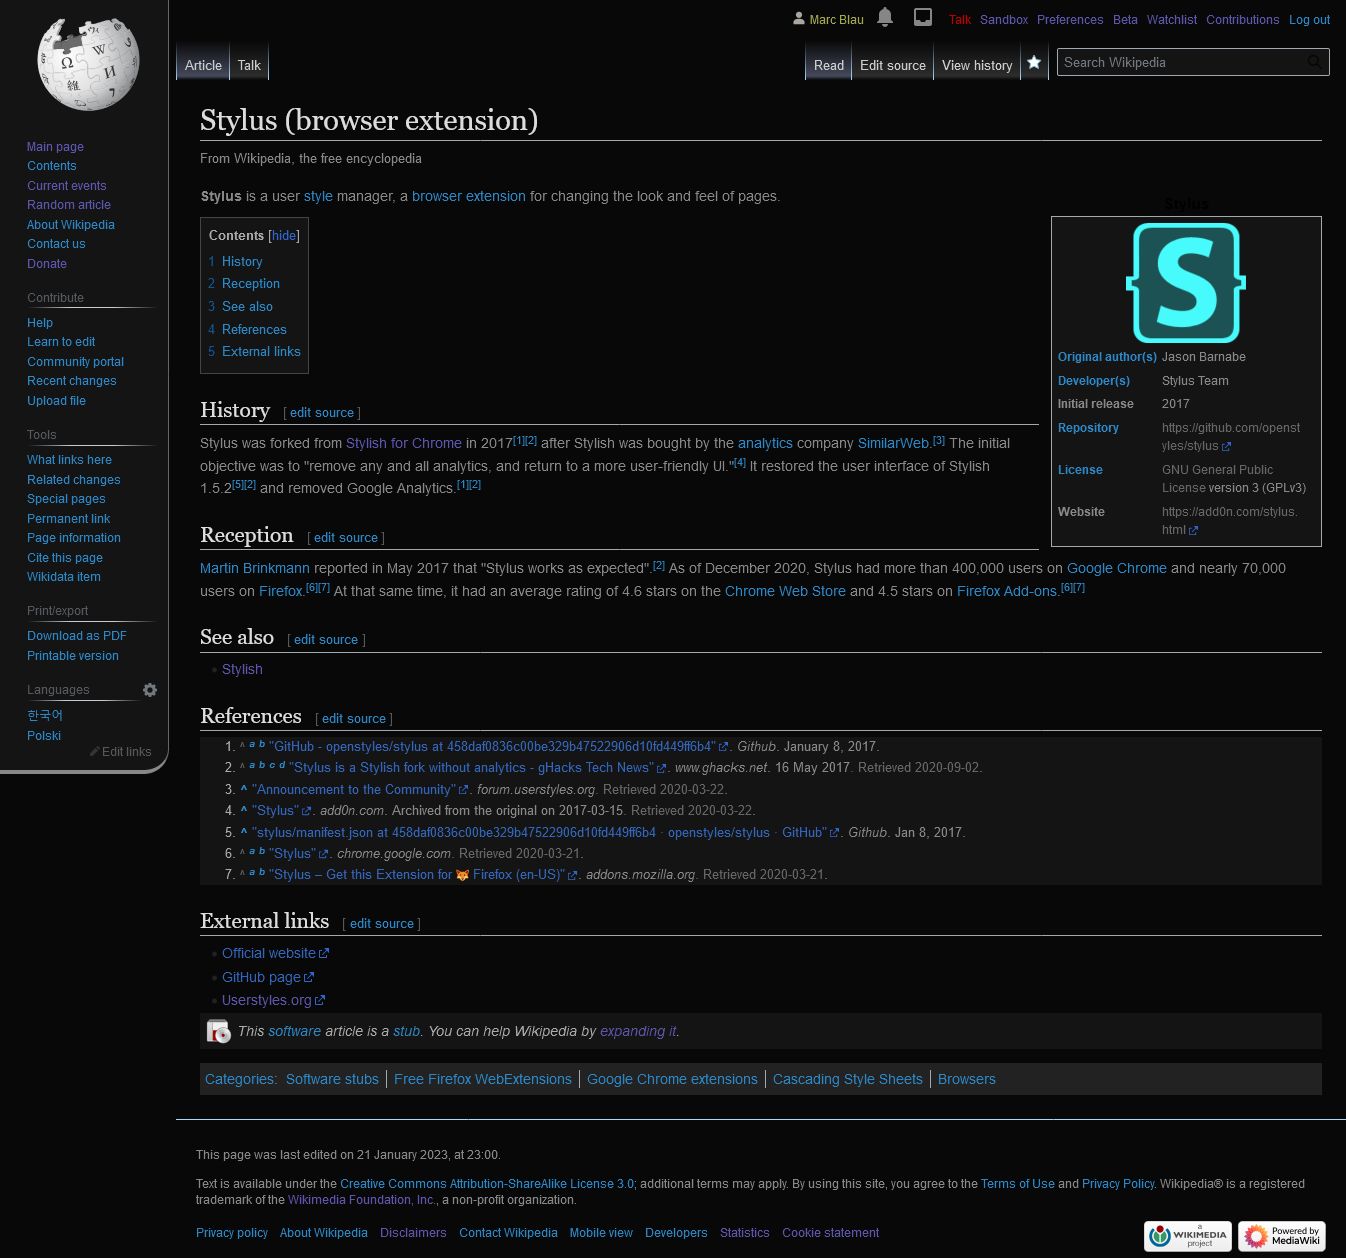Jump to History in Contents

pos(242,262)
